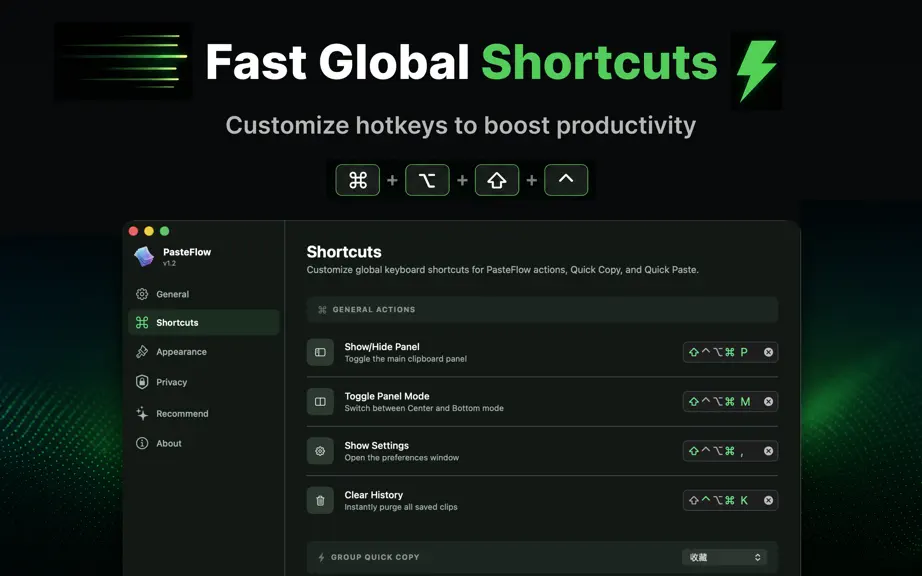The image size is (922, 576).
Task: Clear the Show/Hide Panel shortcut
Action: [768, 352]
